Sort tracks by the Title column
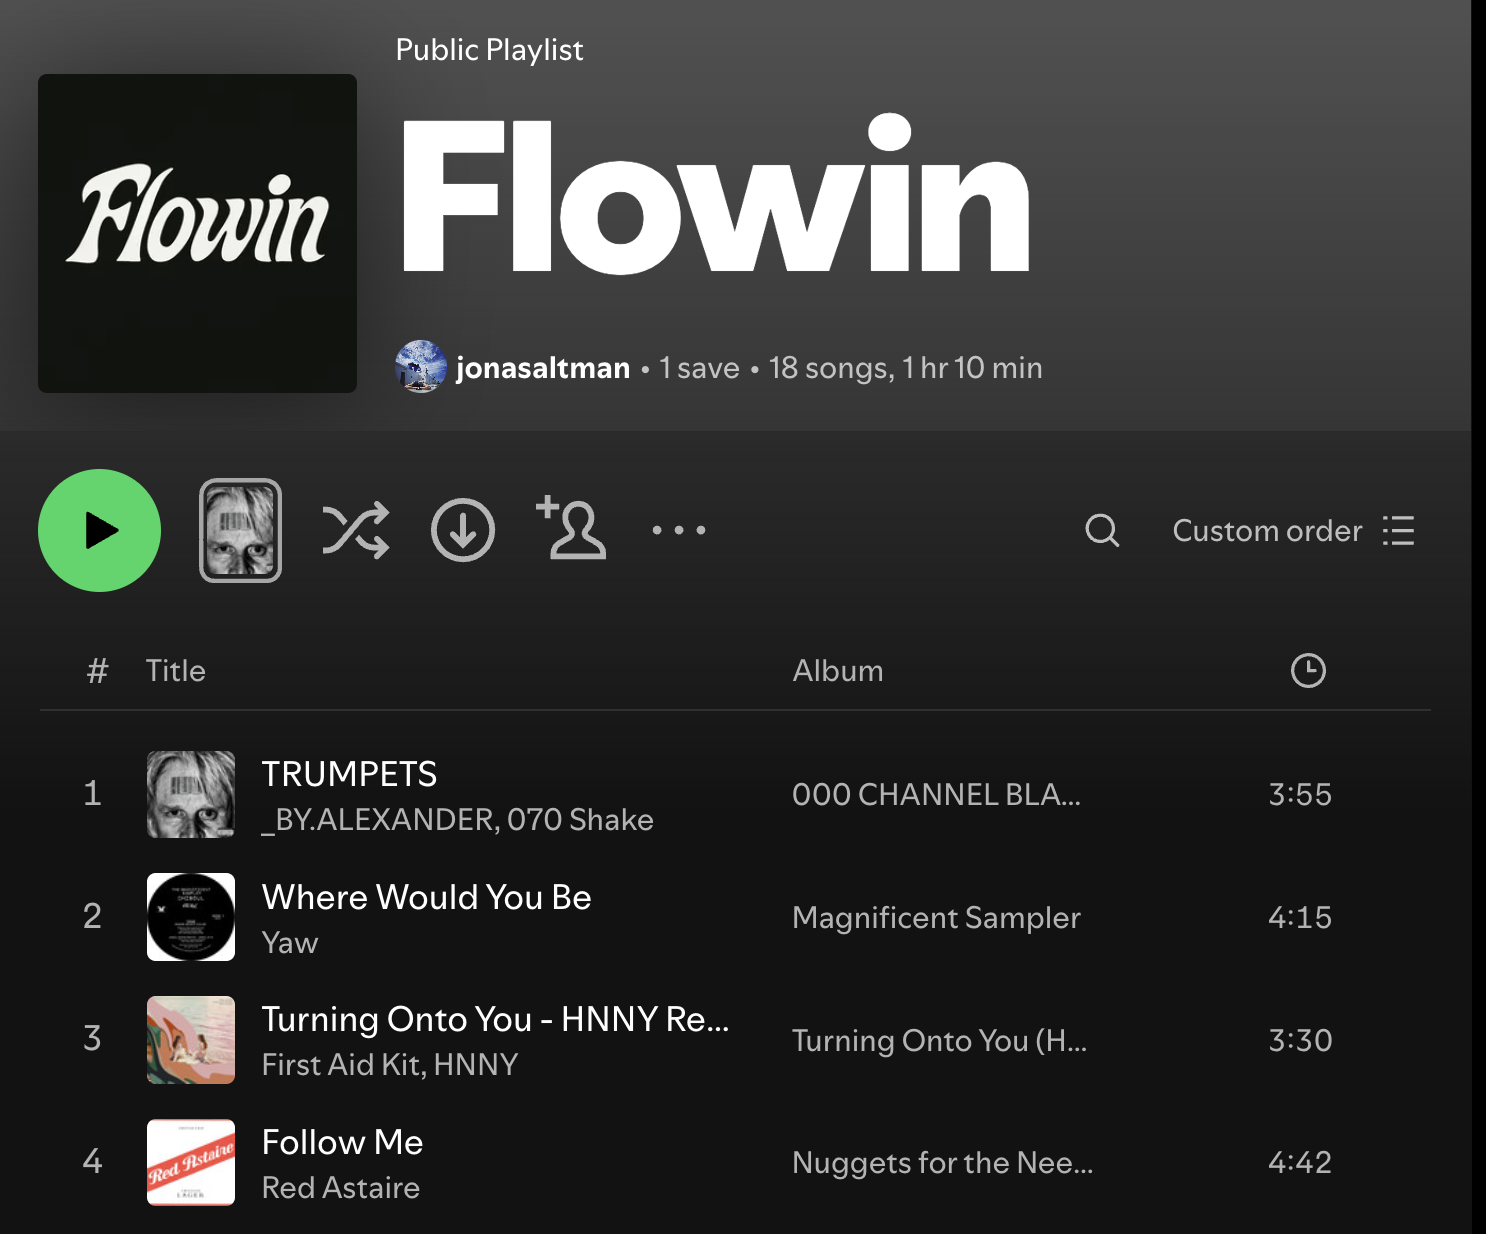Screen dimensions: 1486x1234 (x=176, y=670)
